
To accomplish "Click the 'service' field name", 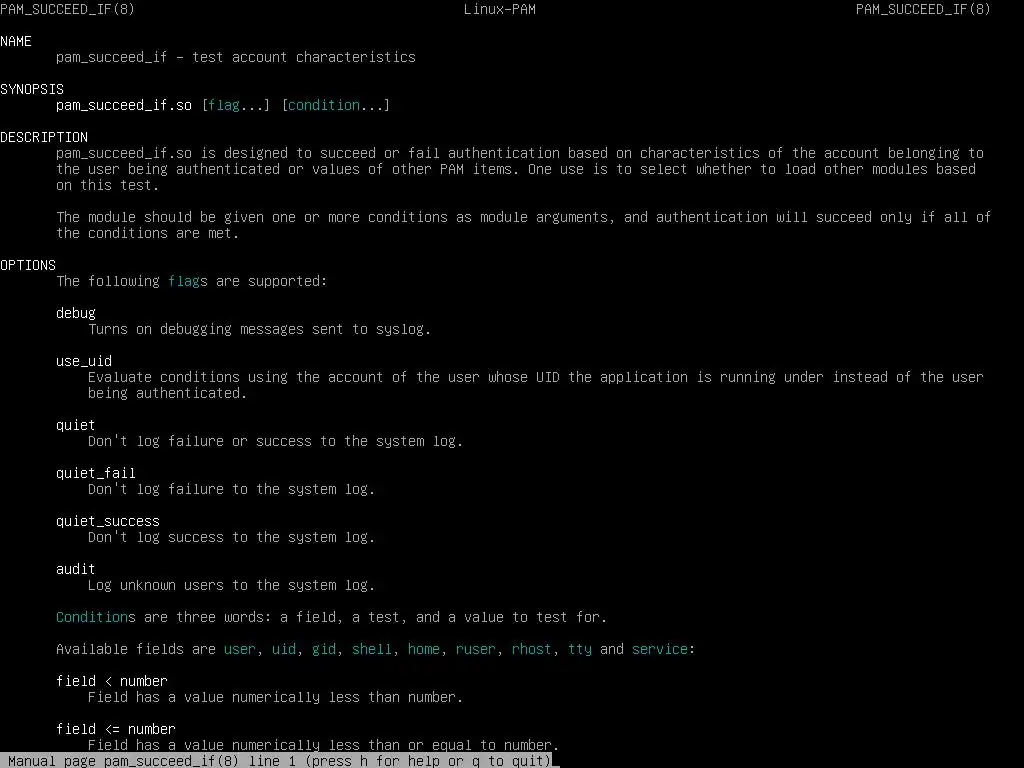I will click(660, 649).
